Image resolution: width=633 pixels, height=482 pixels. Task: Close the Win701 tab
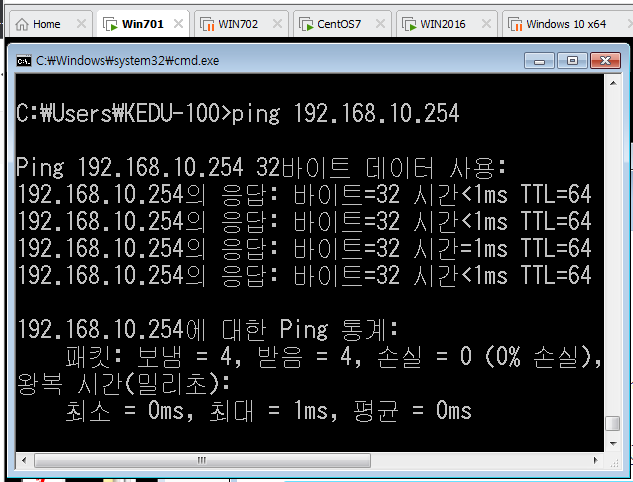click(x=178, y=24)
